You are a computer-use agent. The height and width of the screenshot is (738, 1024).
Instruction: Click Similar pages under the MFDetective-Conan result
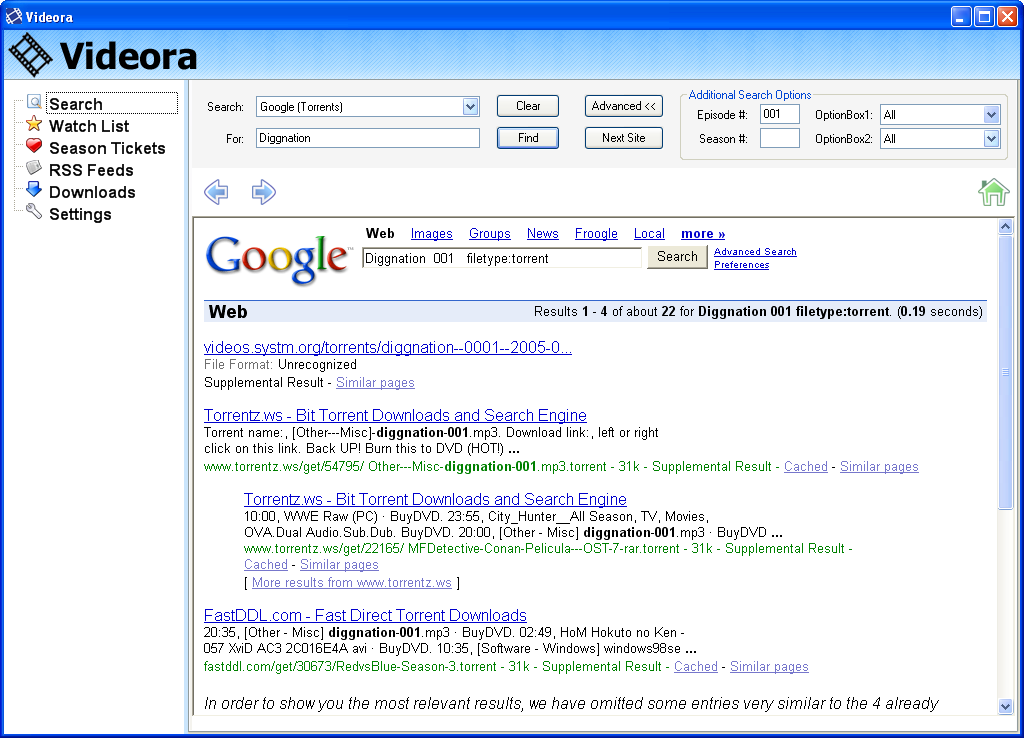(x=339, y=564)
